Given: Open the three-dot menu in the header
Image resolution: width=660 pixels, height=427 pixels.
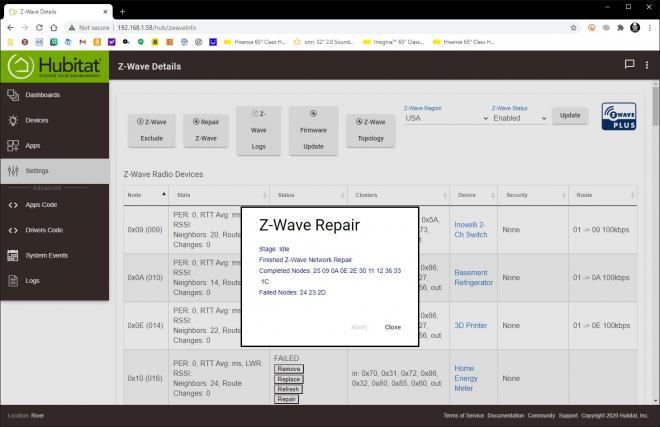Looking at the screenshot, I should (x=647, y=65).
